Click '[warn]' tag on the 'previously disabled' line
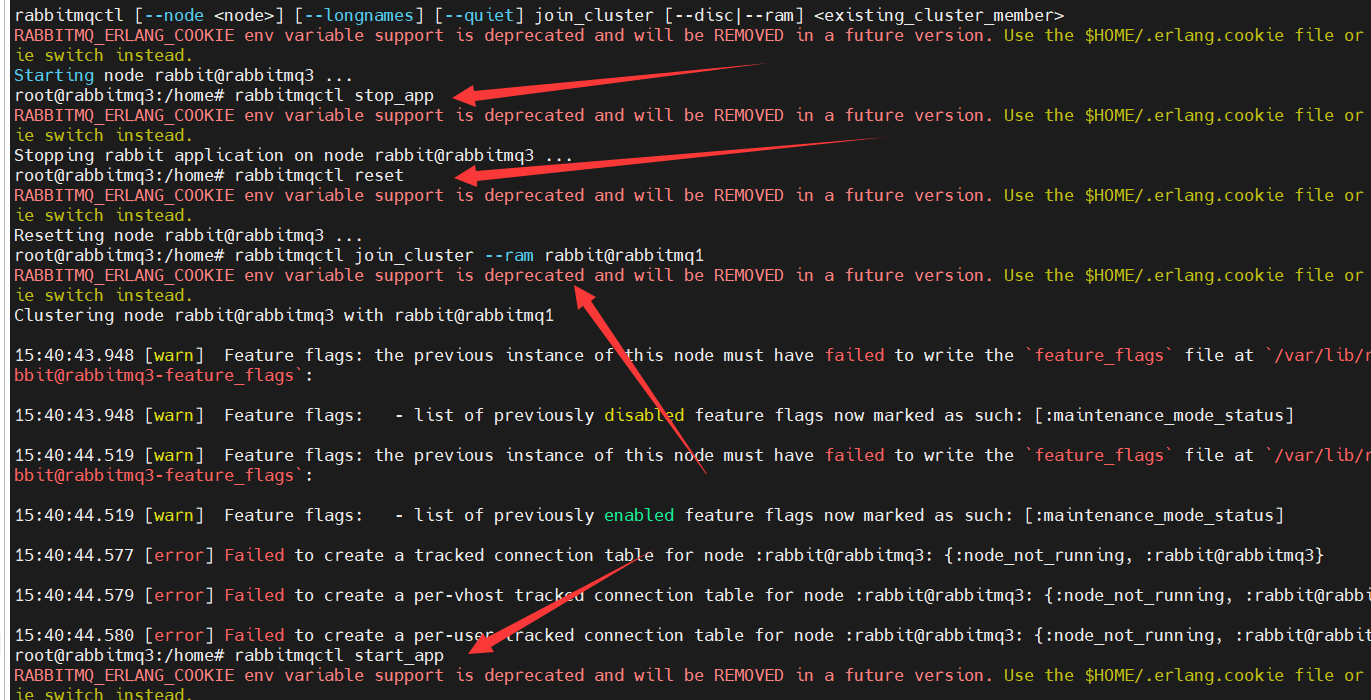 pos(174,415)
